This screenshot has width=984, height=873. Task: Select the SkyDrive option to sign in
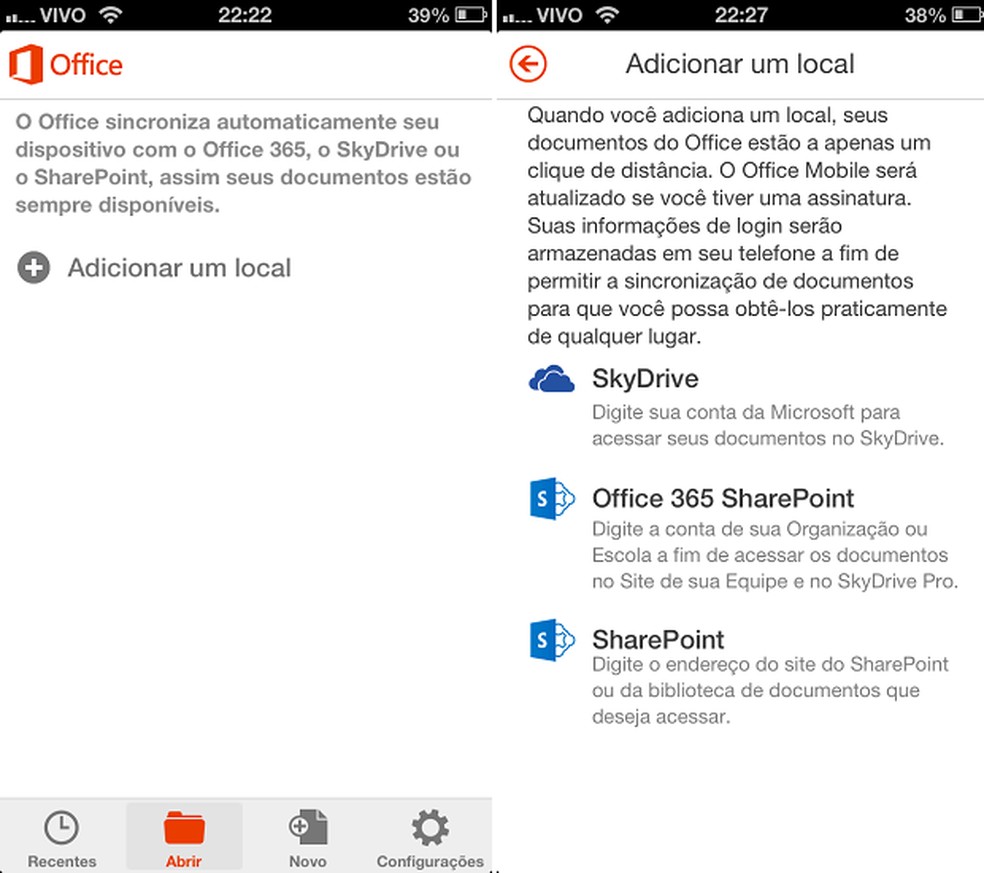pos(645,379)
